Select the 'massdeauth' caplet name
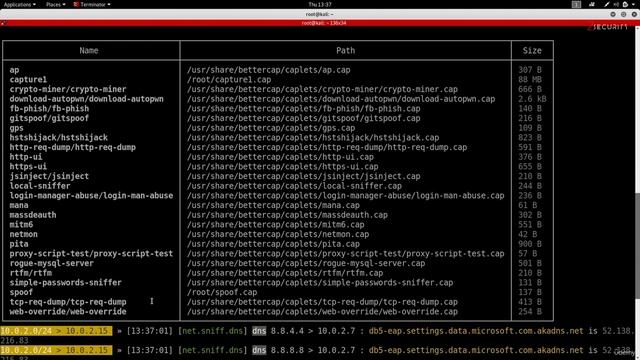This screenshot has width=640, height=360. 33,215
